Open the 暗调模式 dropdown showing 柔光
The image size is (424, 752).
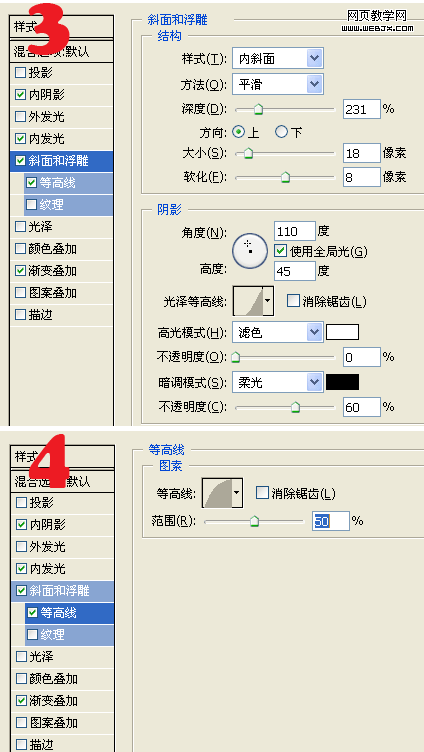(277, 382)
